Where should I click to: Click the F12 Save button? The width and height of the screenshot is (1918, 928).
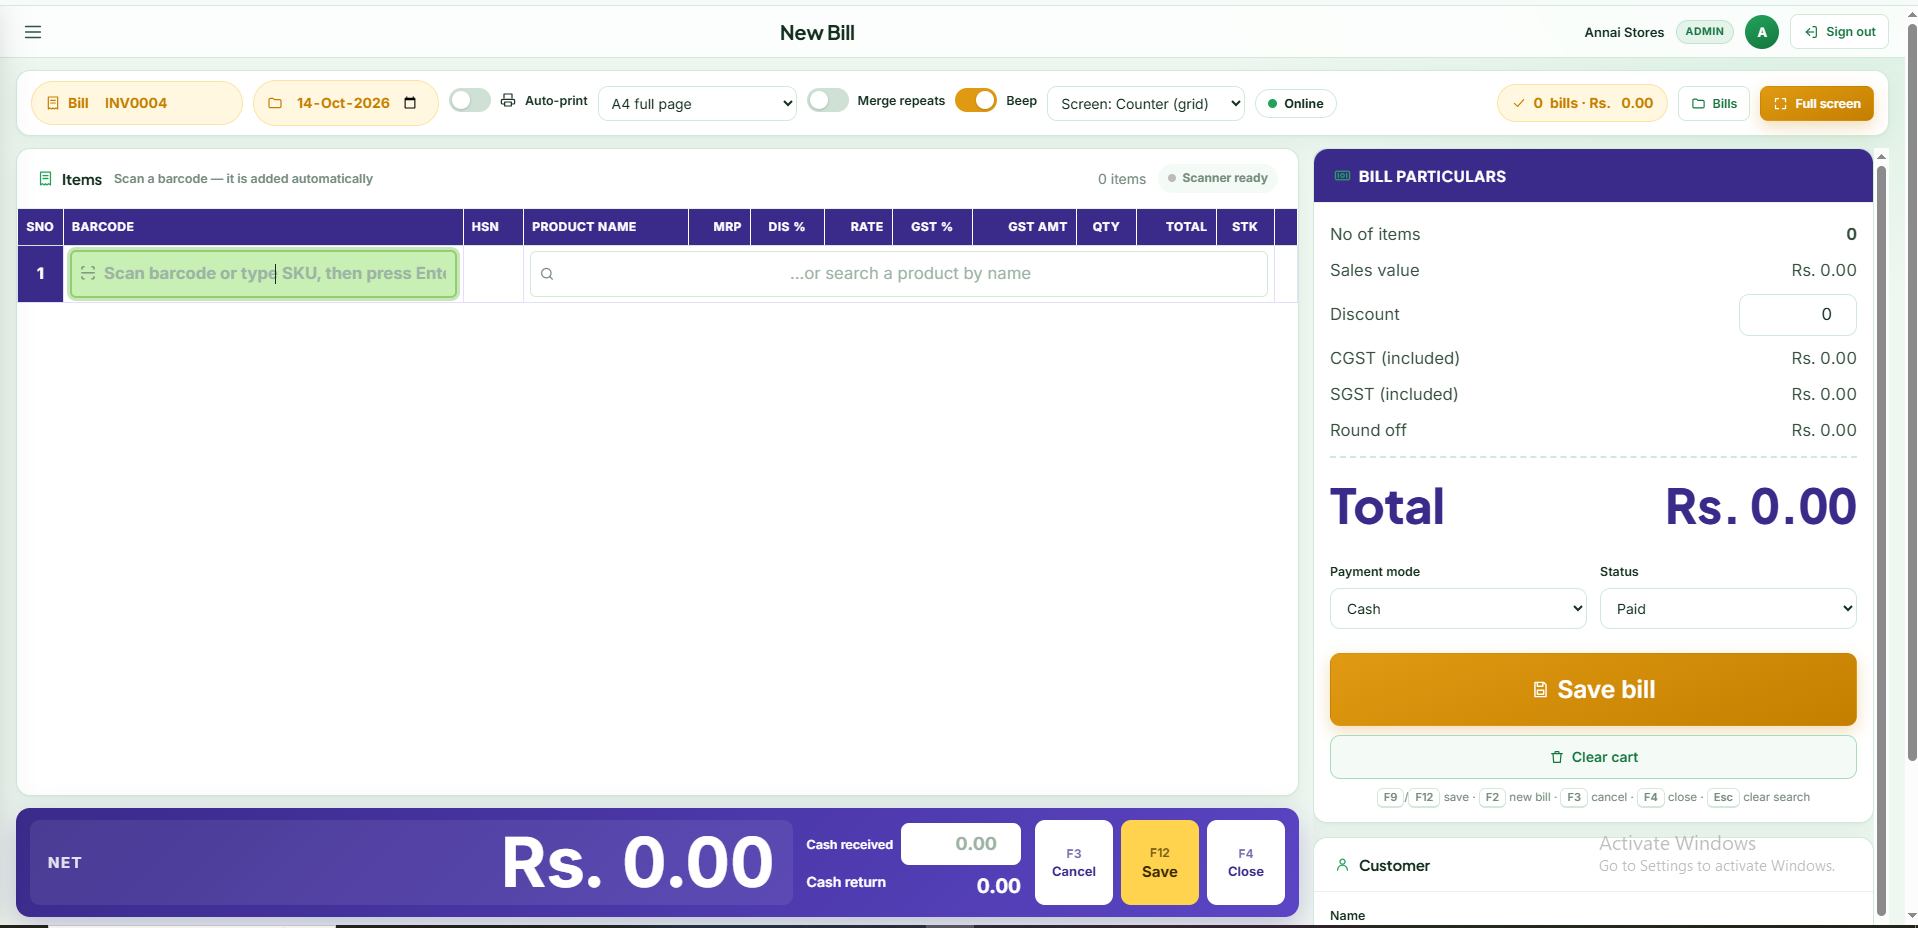coord(1159,862)
